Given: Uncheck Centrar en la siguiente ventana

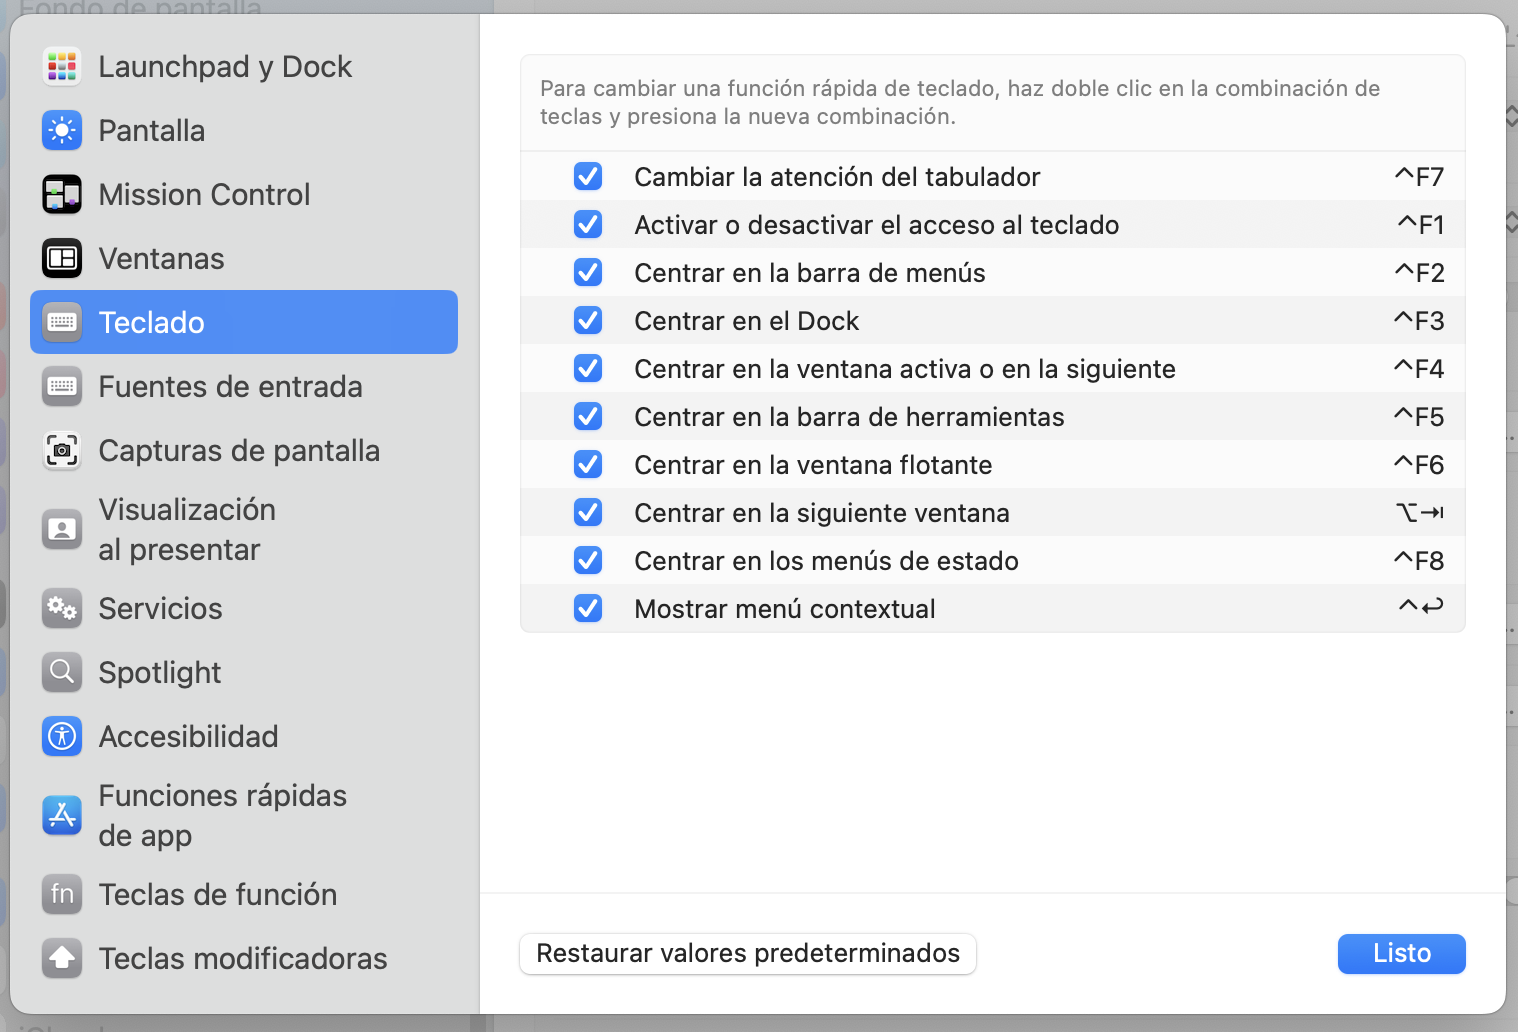Looking at the screenshot, I should [588, 513].
